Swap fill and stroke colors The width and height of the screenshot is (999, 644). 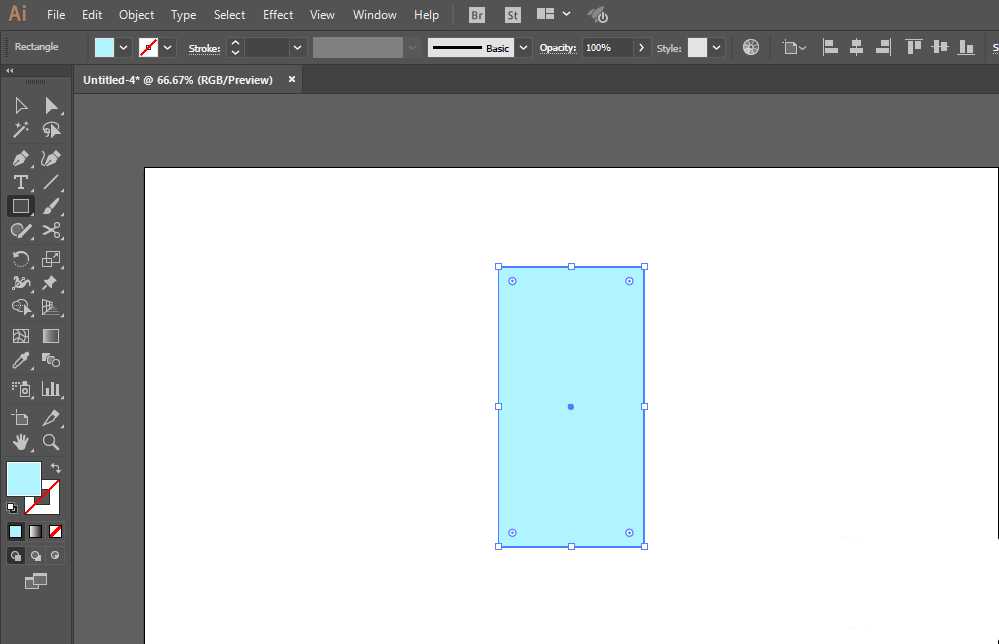pyautogui.click(x=55, y=468)
